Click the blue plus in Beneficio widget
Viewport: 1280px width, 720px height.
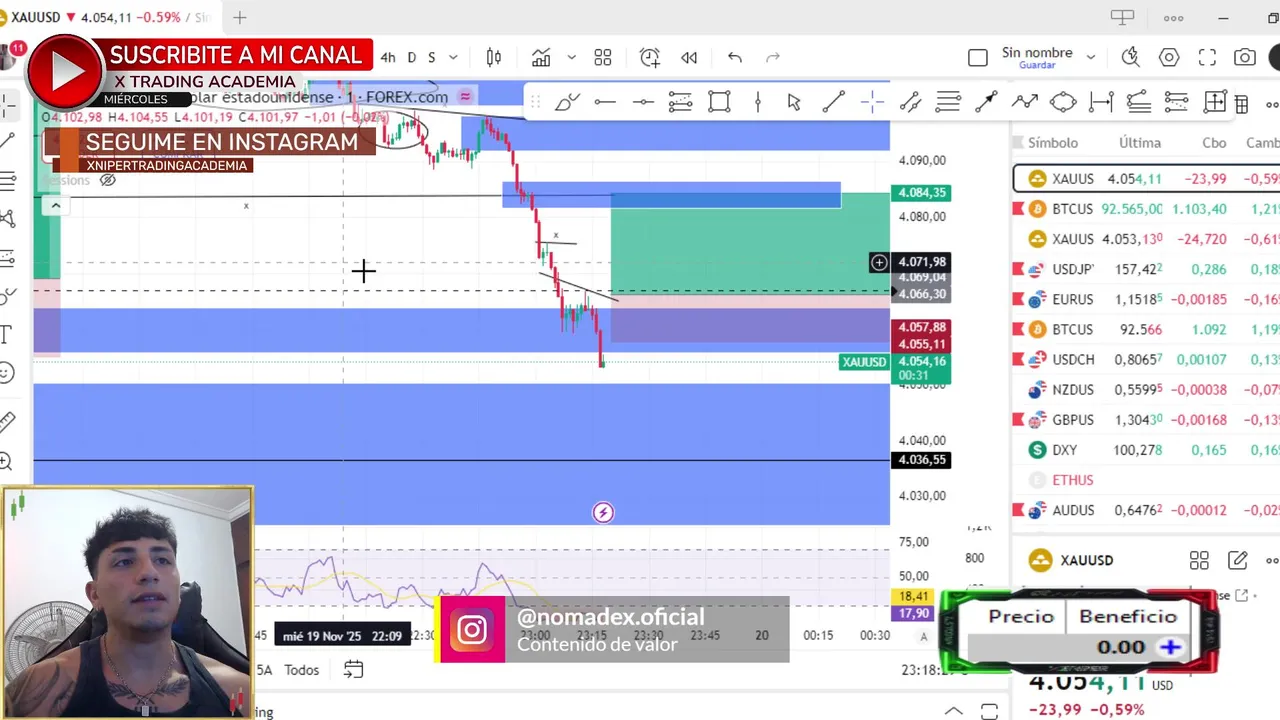(1170, 647)
